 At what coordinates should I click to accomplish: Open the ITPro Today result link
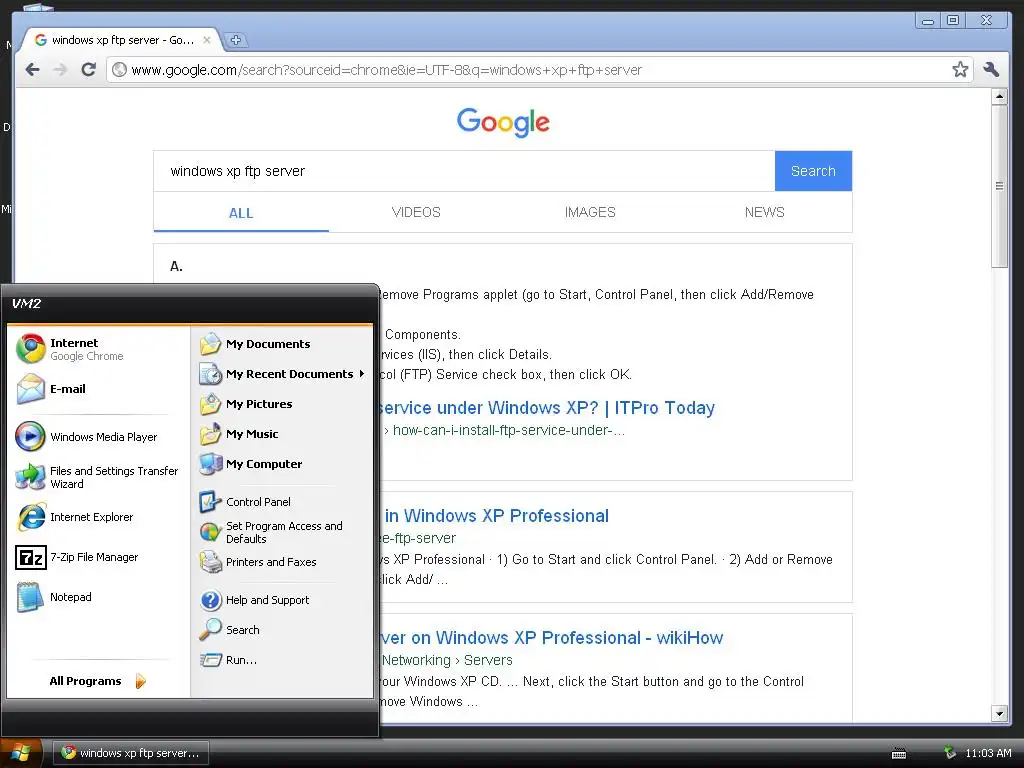click(x=547, y=408)
